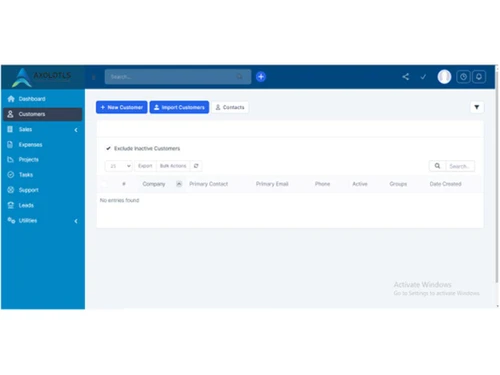The image size is (500, 375).
Task: Sort by the # column
Action: pos(124,184)
